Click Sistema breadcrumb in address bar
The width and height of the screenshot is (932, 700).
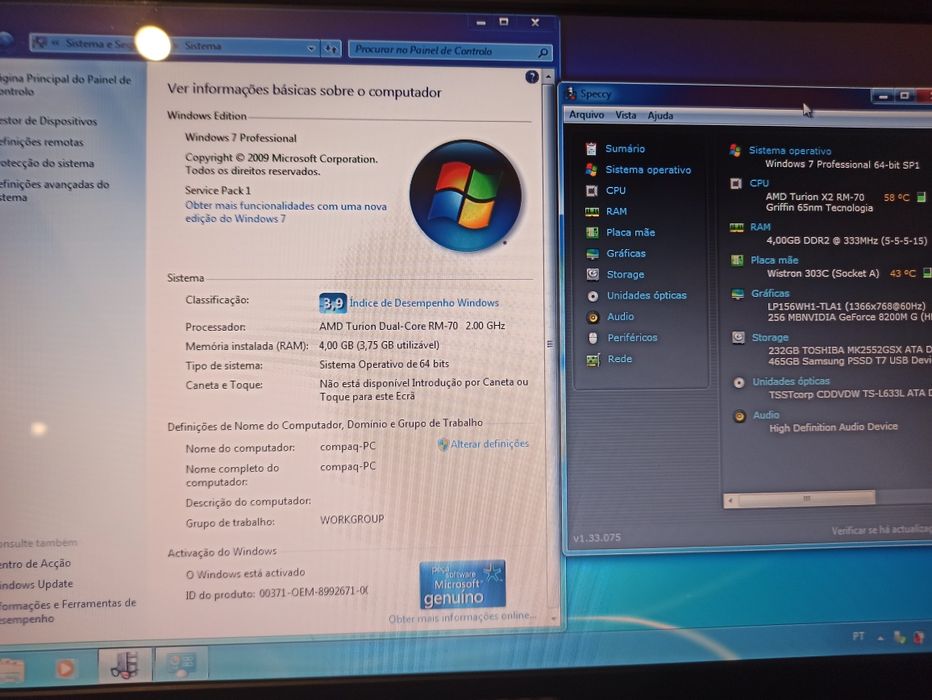(x=203, y=46)
